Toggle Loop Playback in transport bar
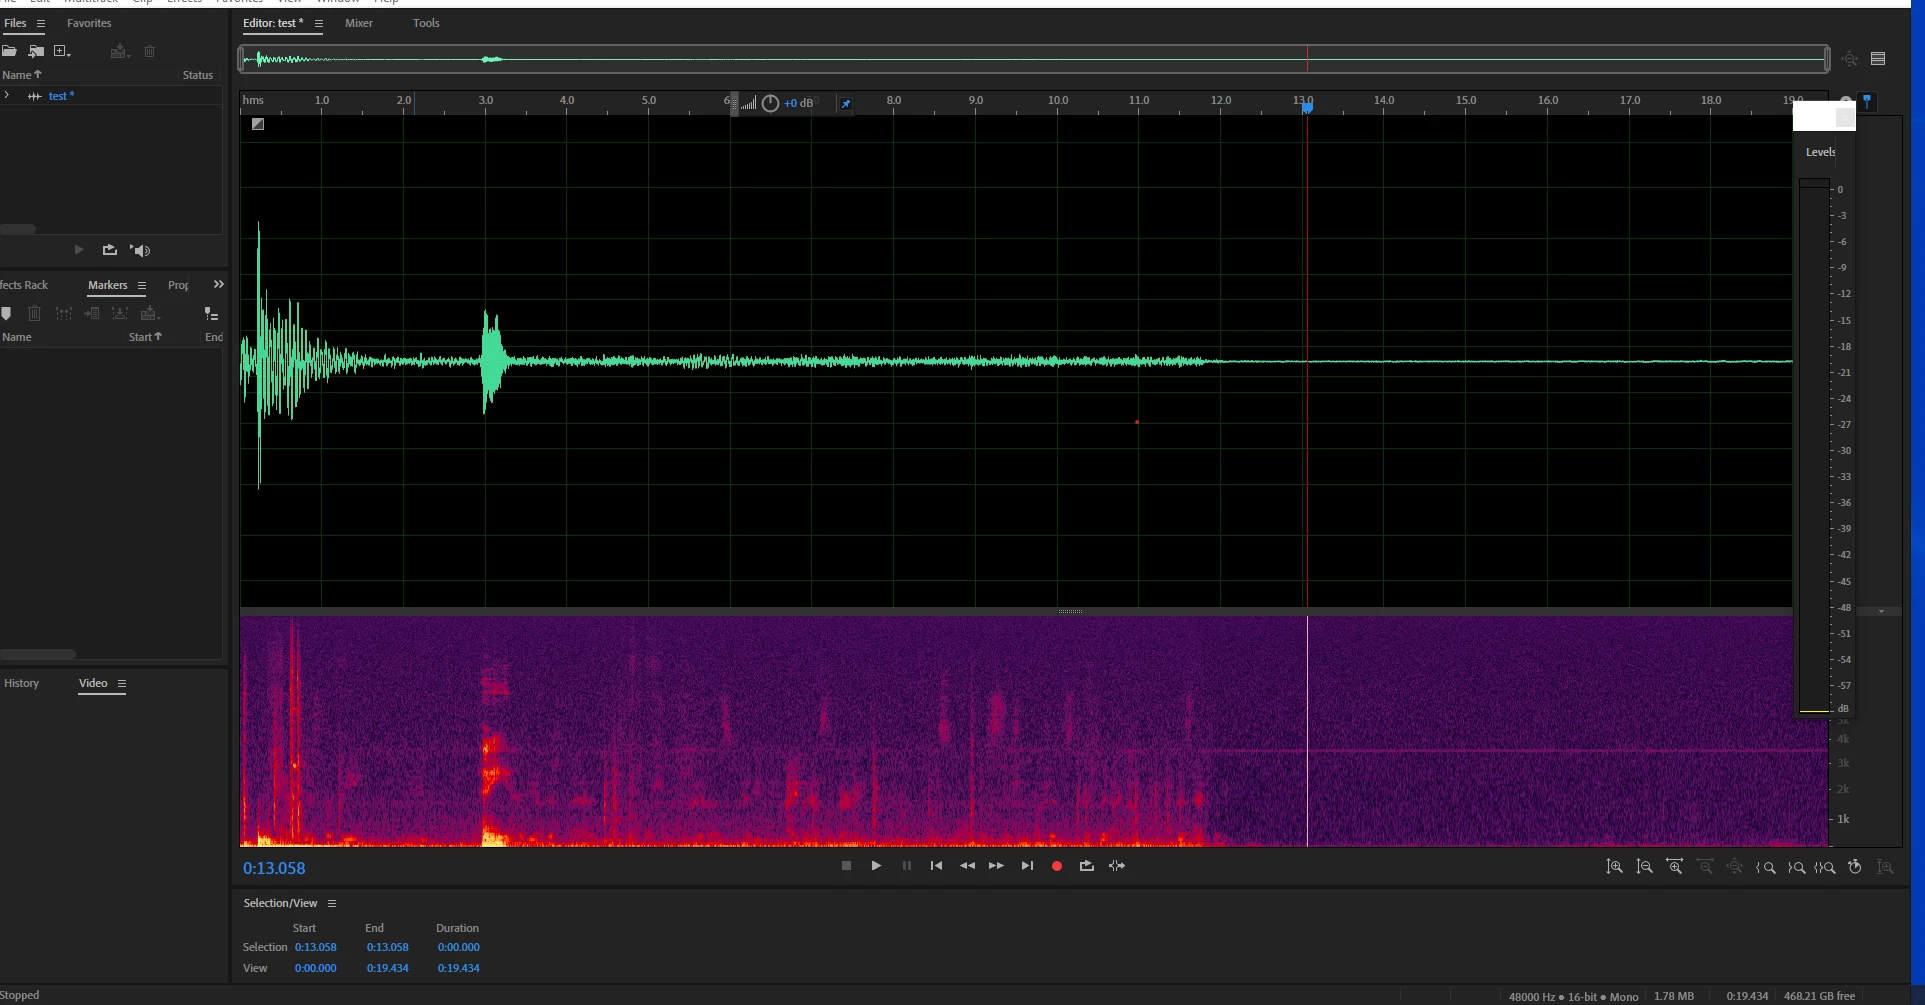This screenshot has width=1925, height=1005. pyautogui.click(x=1087, y=866)
